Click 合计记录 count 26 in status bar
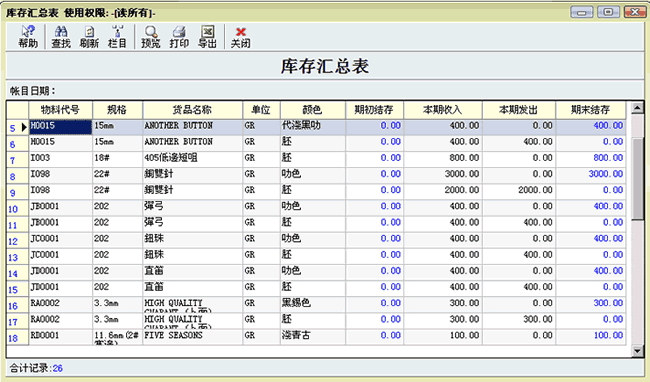 [x=58, y=368]
